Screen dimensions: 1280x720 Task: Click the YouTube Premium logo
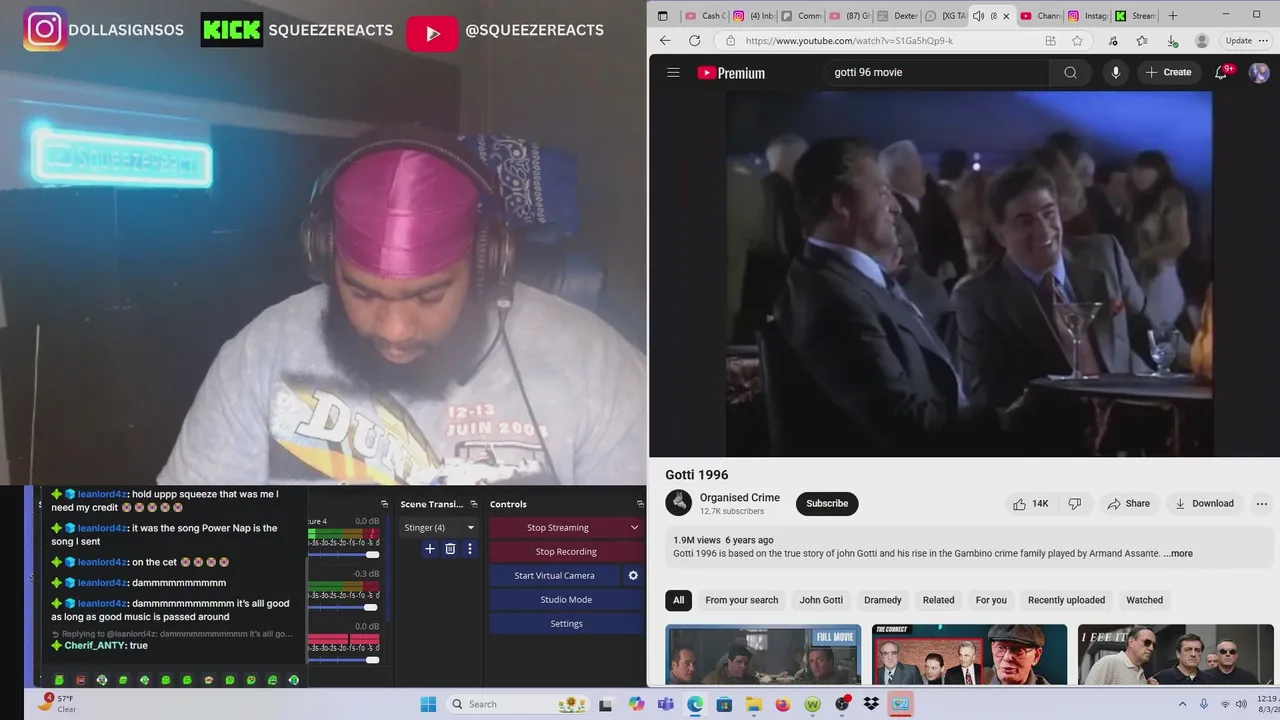[731, 73]
